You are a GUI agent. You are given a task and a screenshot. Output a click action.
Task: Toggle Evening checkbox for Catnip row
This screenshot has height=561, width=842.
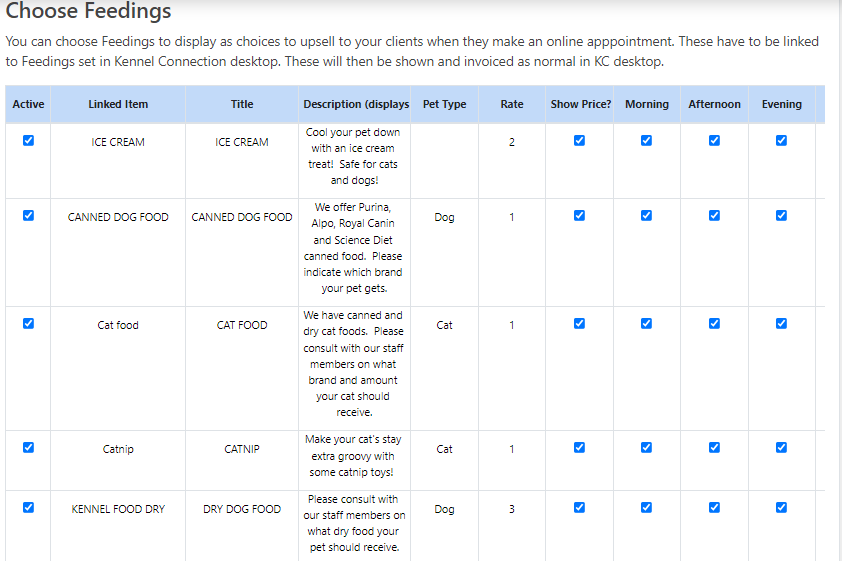pos(781,448)
